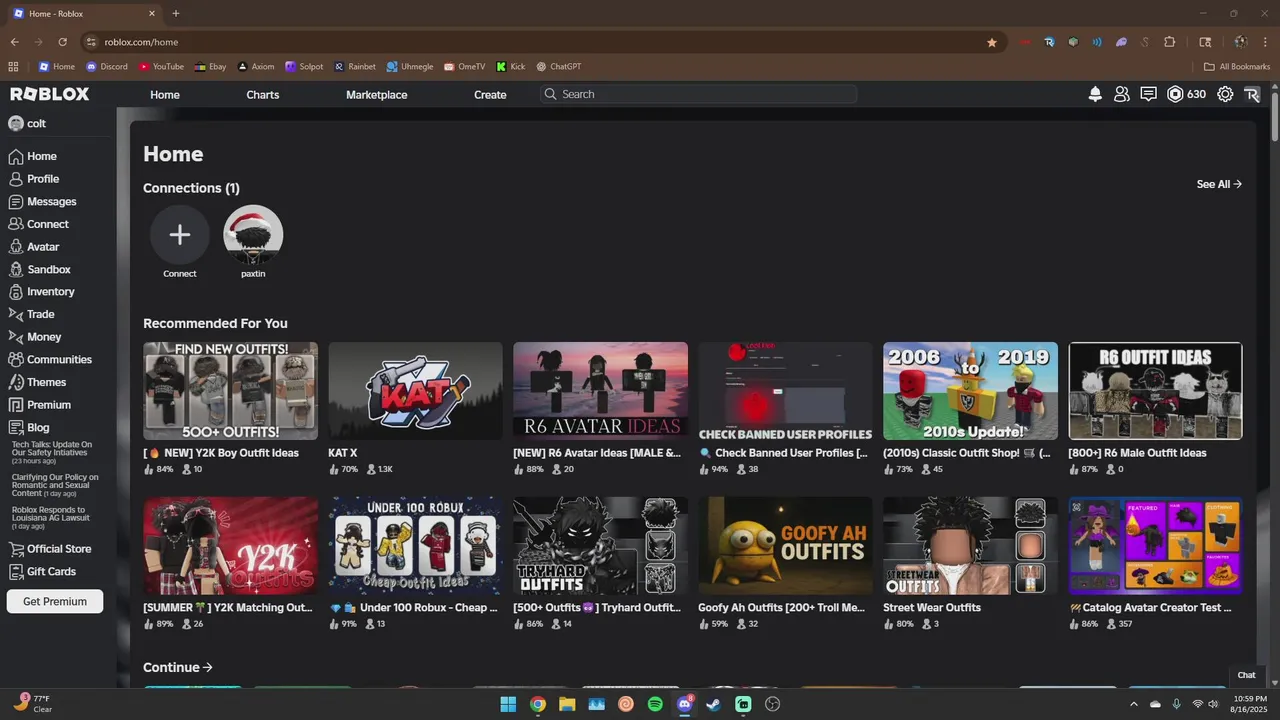Open paxtin's connection avatar
1280x720 pixels.
click(253, 235)
